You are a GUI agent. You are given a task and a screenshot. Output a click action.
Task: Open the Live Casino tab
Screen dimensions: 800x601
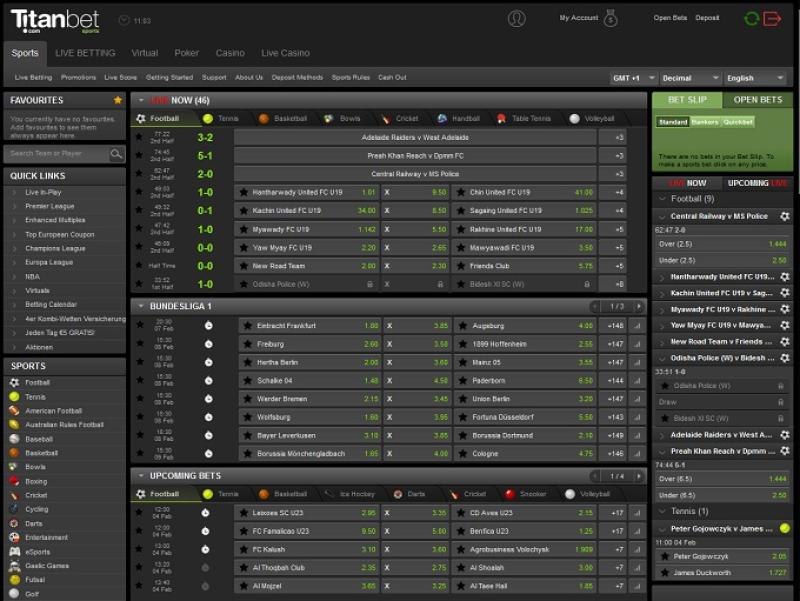point(285,53)
